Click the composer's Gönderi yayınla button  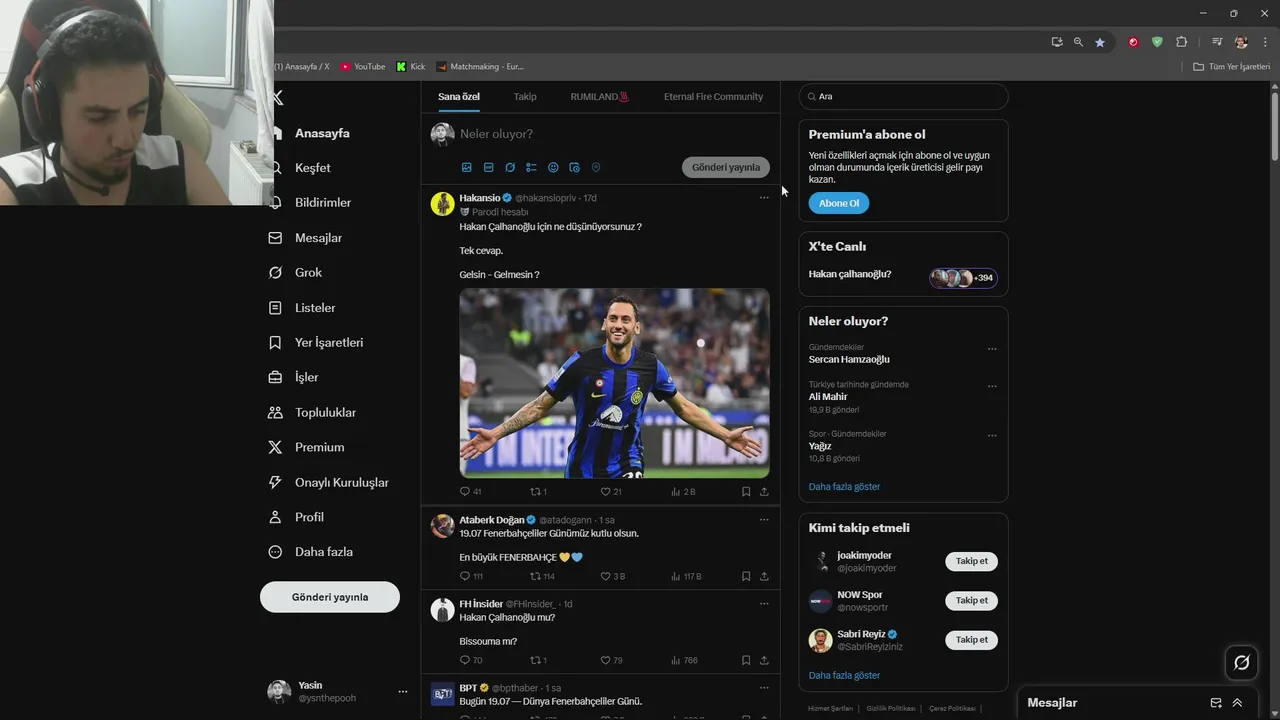click(x=726, y=167)
